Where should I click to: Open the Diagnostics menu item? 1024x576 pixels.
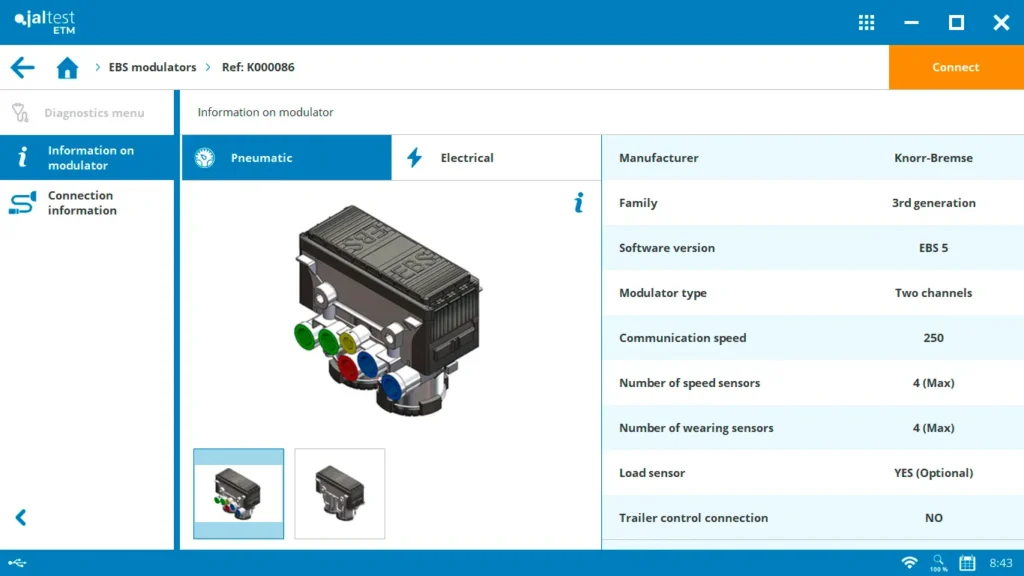[88, 112]
